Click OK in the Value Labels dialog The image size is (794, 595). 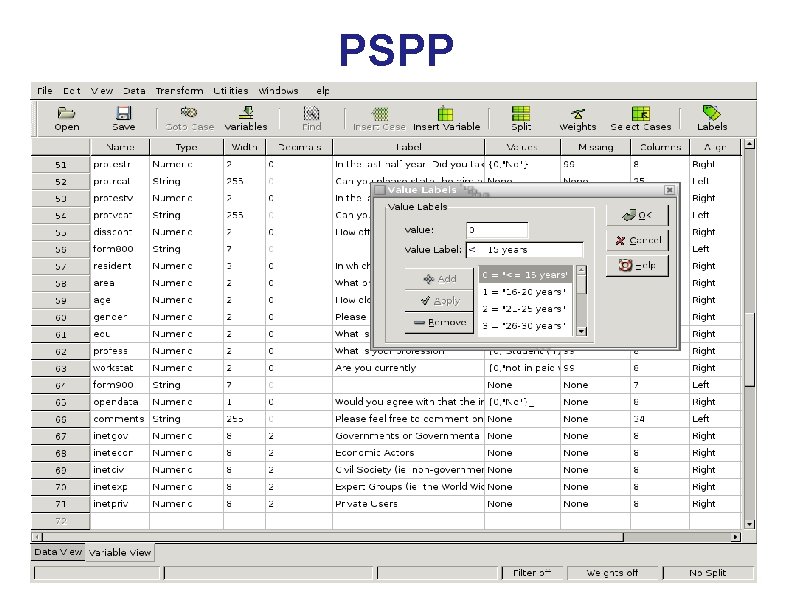(637, 215)
